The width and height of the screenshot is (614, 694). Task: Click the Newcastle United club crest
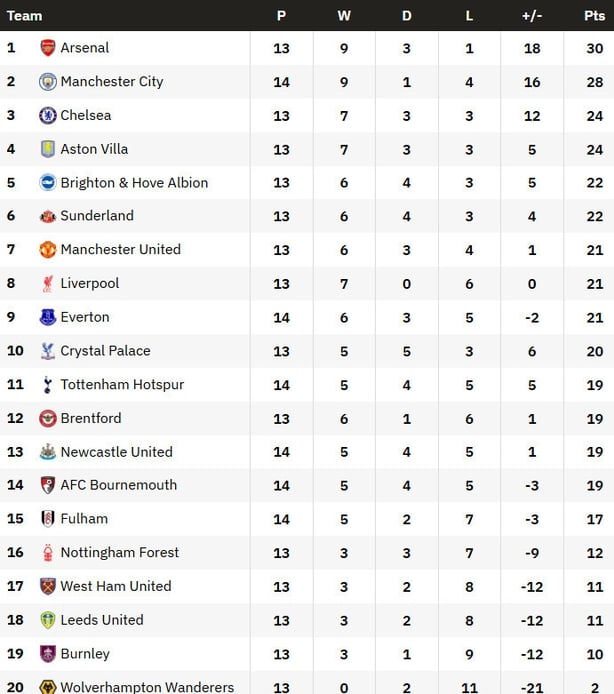[x=47, y=452]
